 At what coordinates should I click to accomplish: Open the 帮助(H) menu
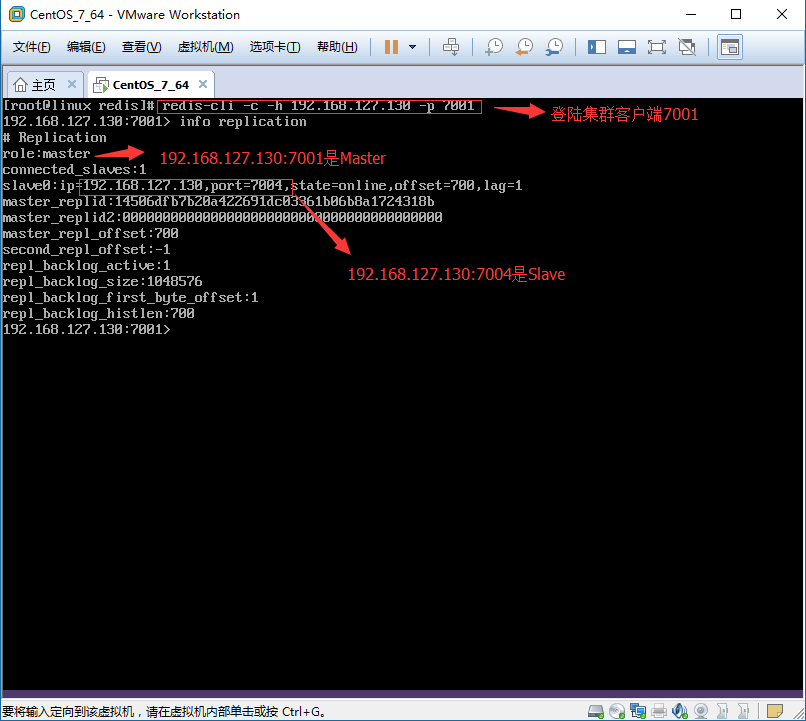(337, 47)
